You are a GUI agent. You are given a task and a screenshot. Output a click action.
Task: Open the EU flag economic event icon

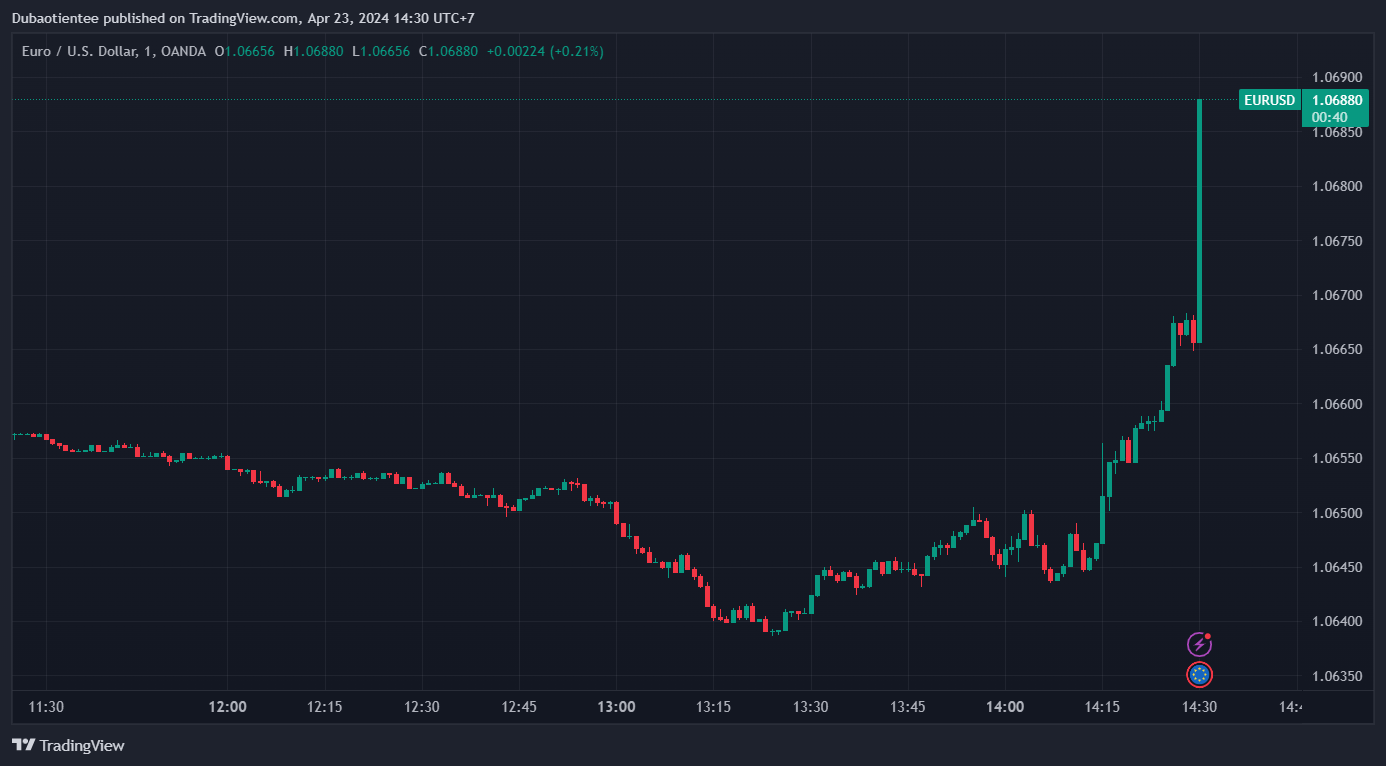click(x=1199, y=675)
